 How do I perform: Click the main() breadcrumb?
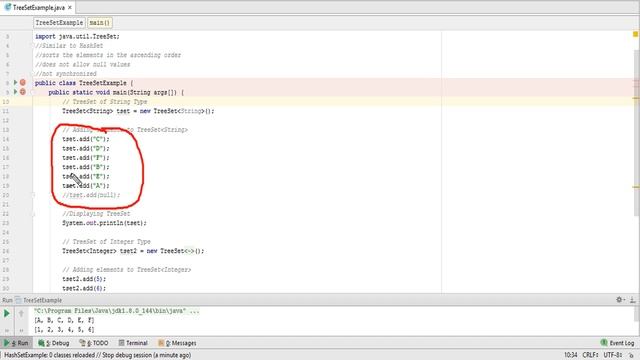100,23
